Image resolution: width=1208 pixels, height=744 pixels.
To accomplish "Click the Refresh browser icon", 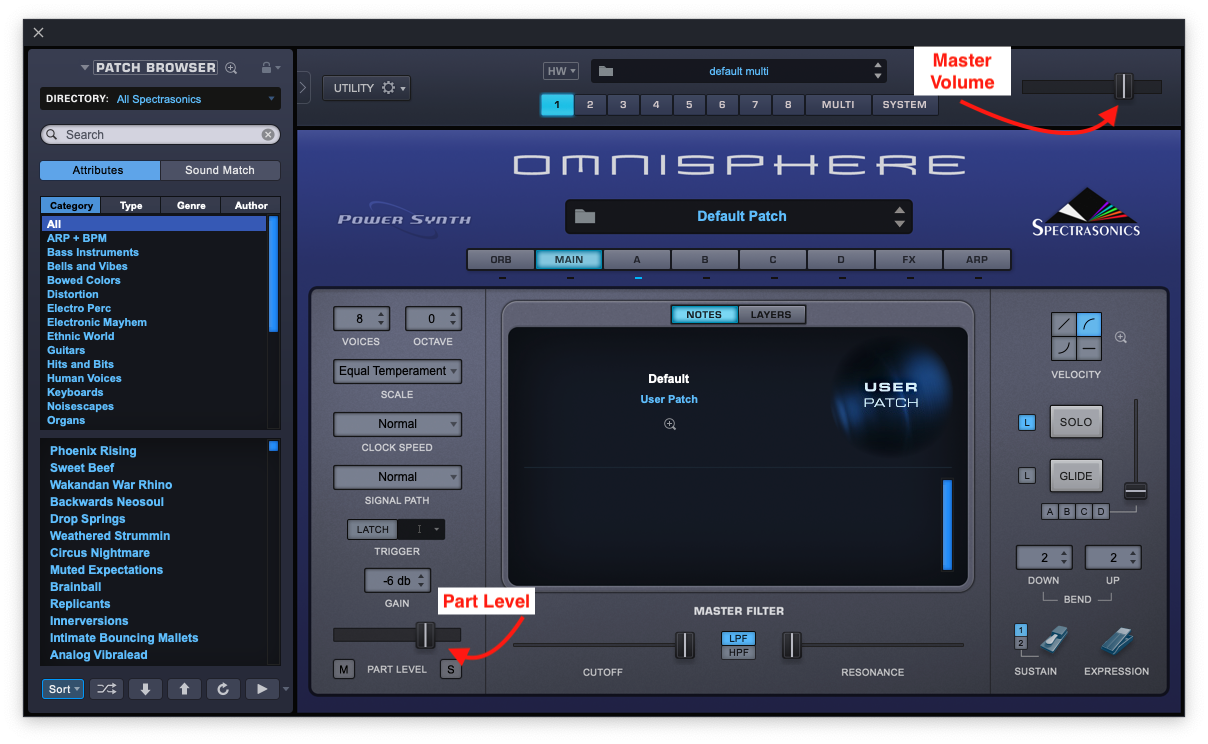I will point(223,689).
